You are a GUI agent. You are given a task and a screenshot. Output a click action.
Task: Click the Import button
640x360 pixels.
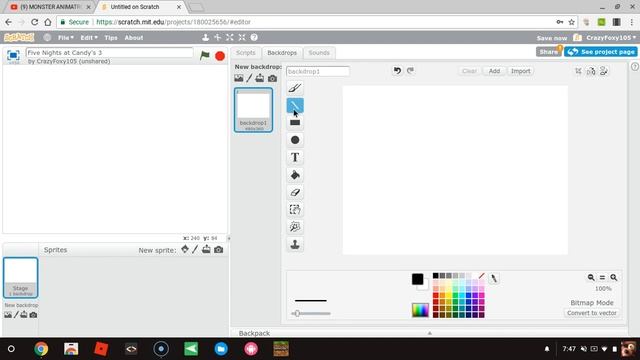(520, 71)
